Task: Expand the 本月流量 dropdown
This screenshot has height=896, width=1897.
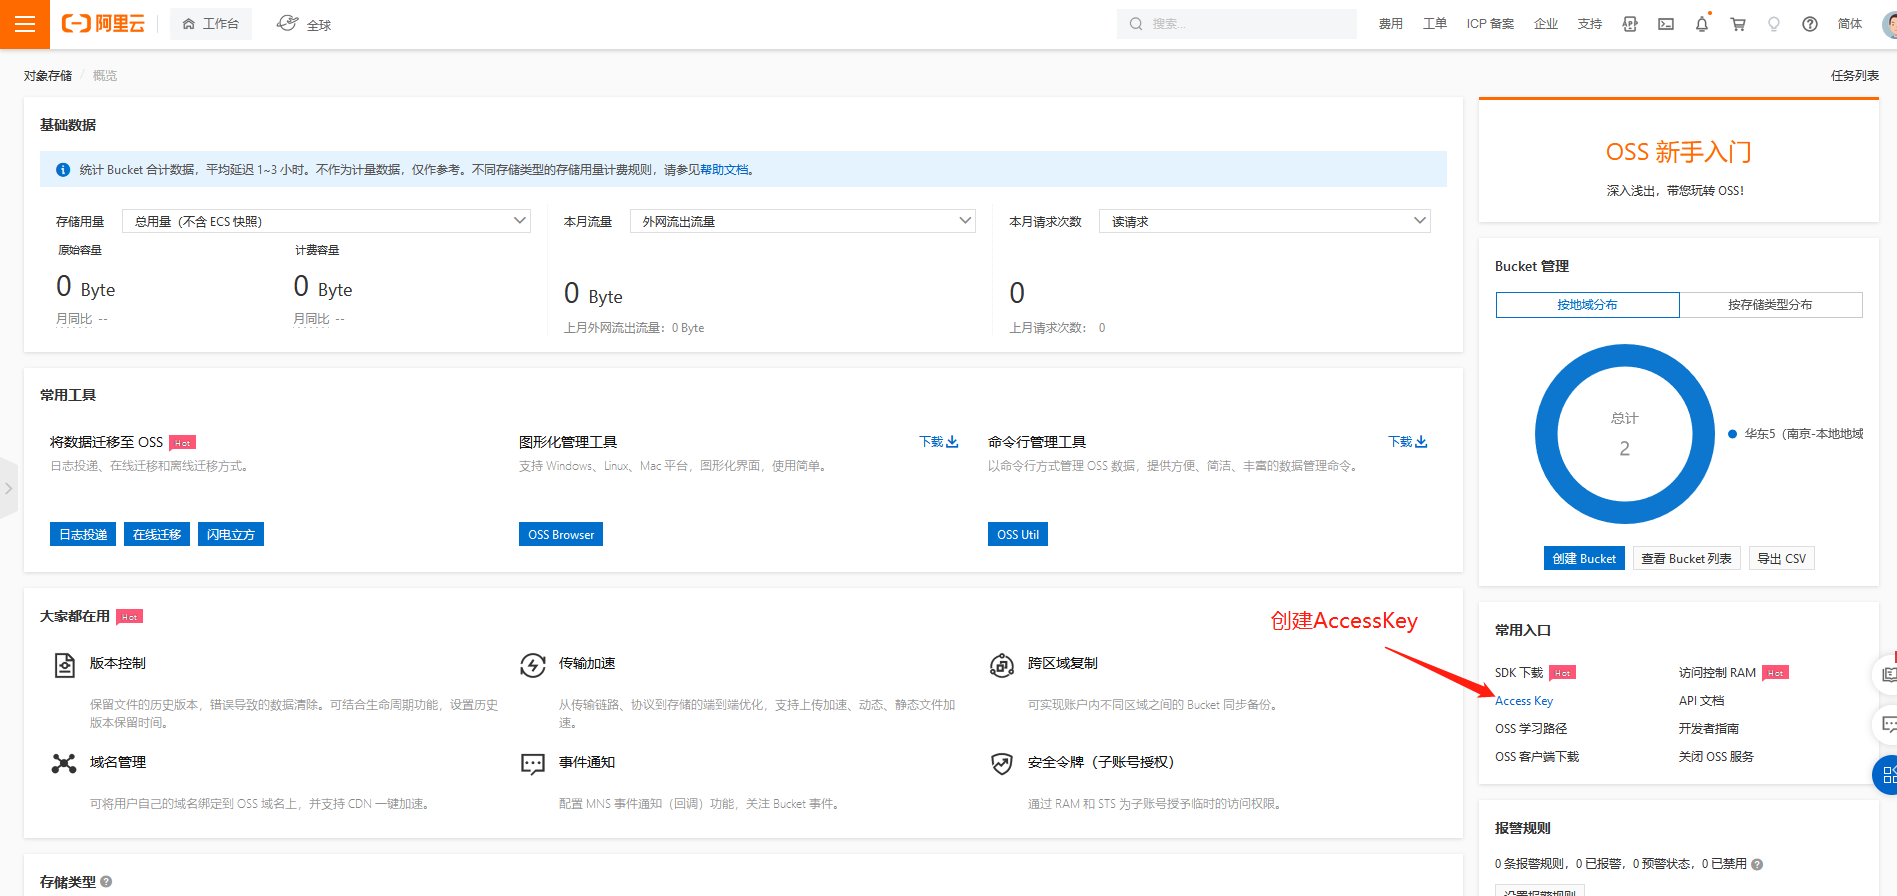Action: click(803, 221)
